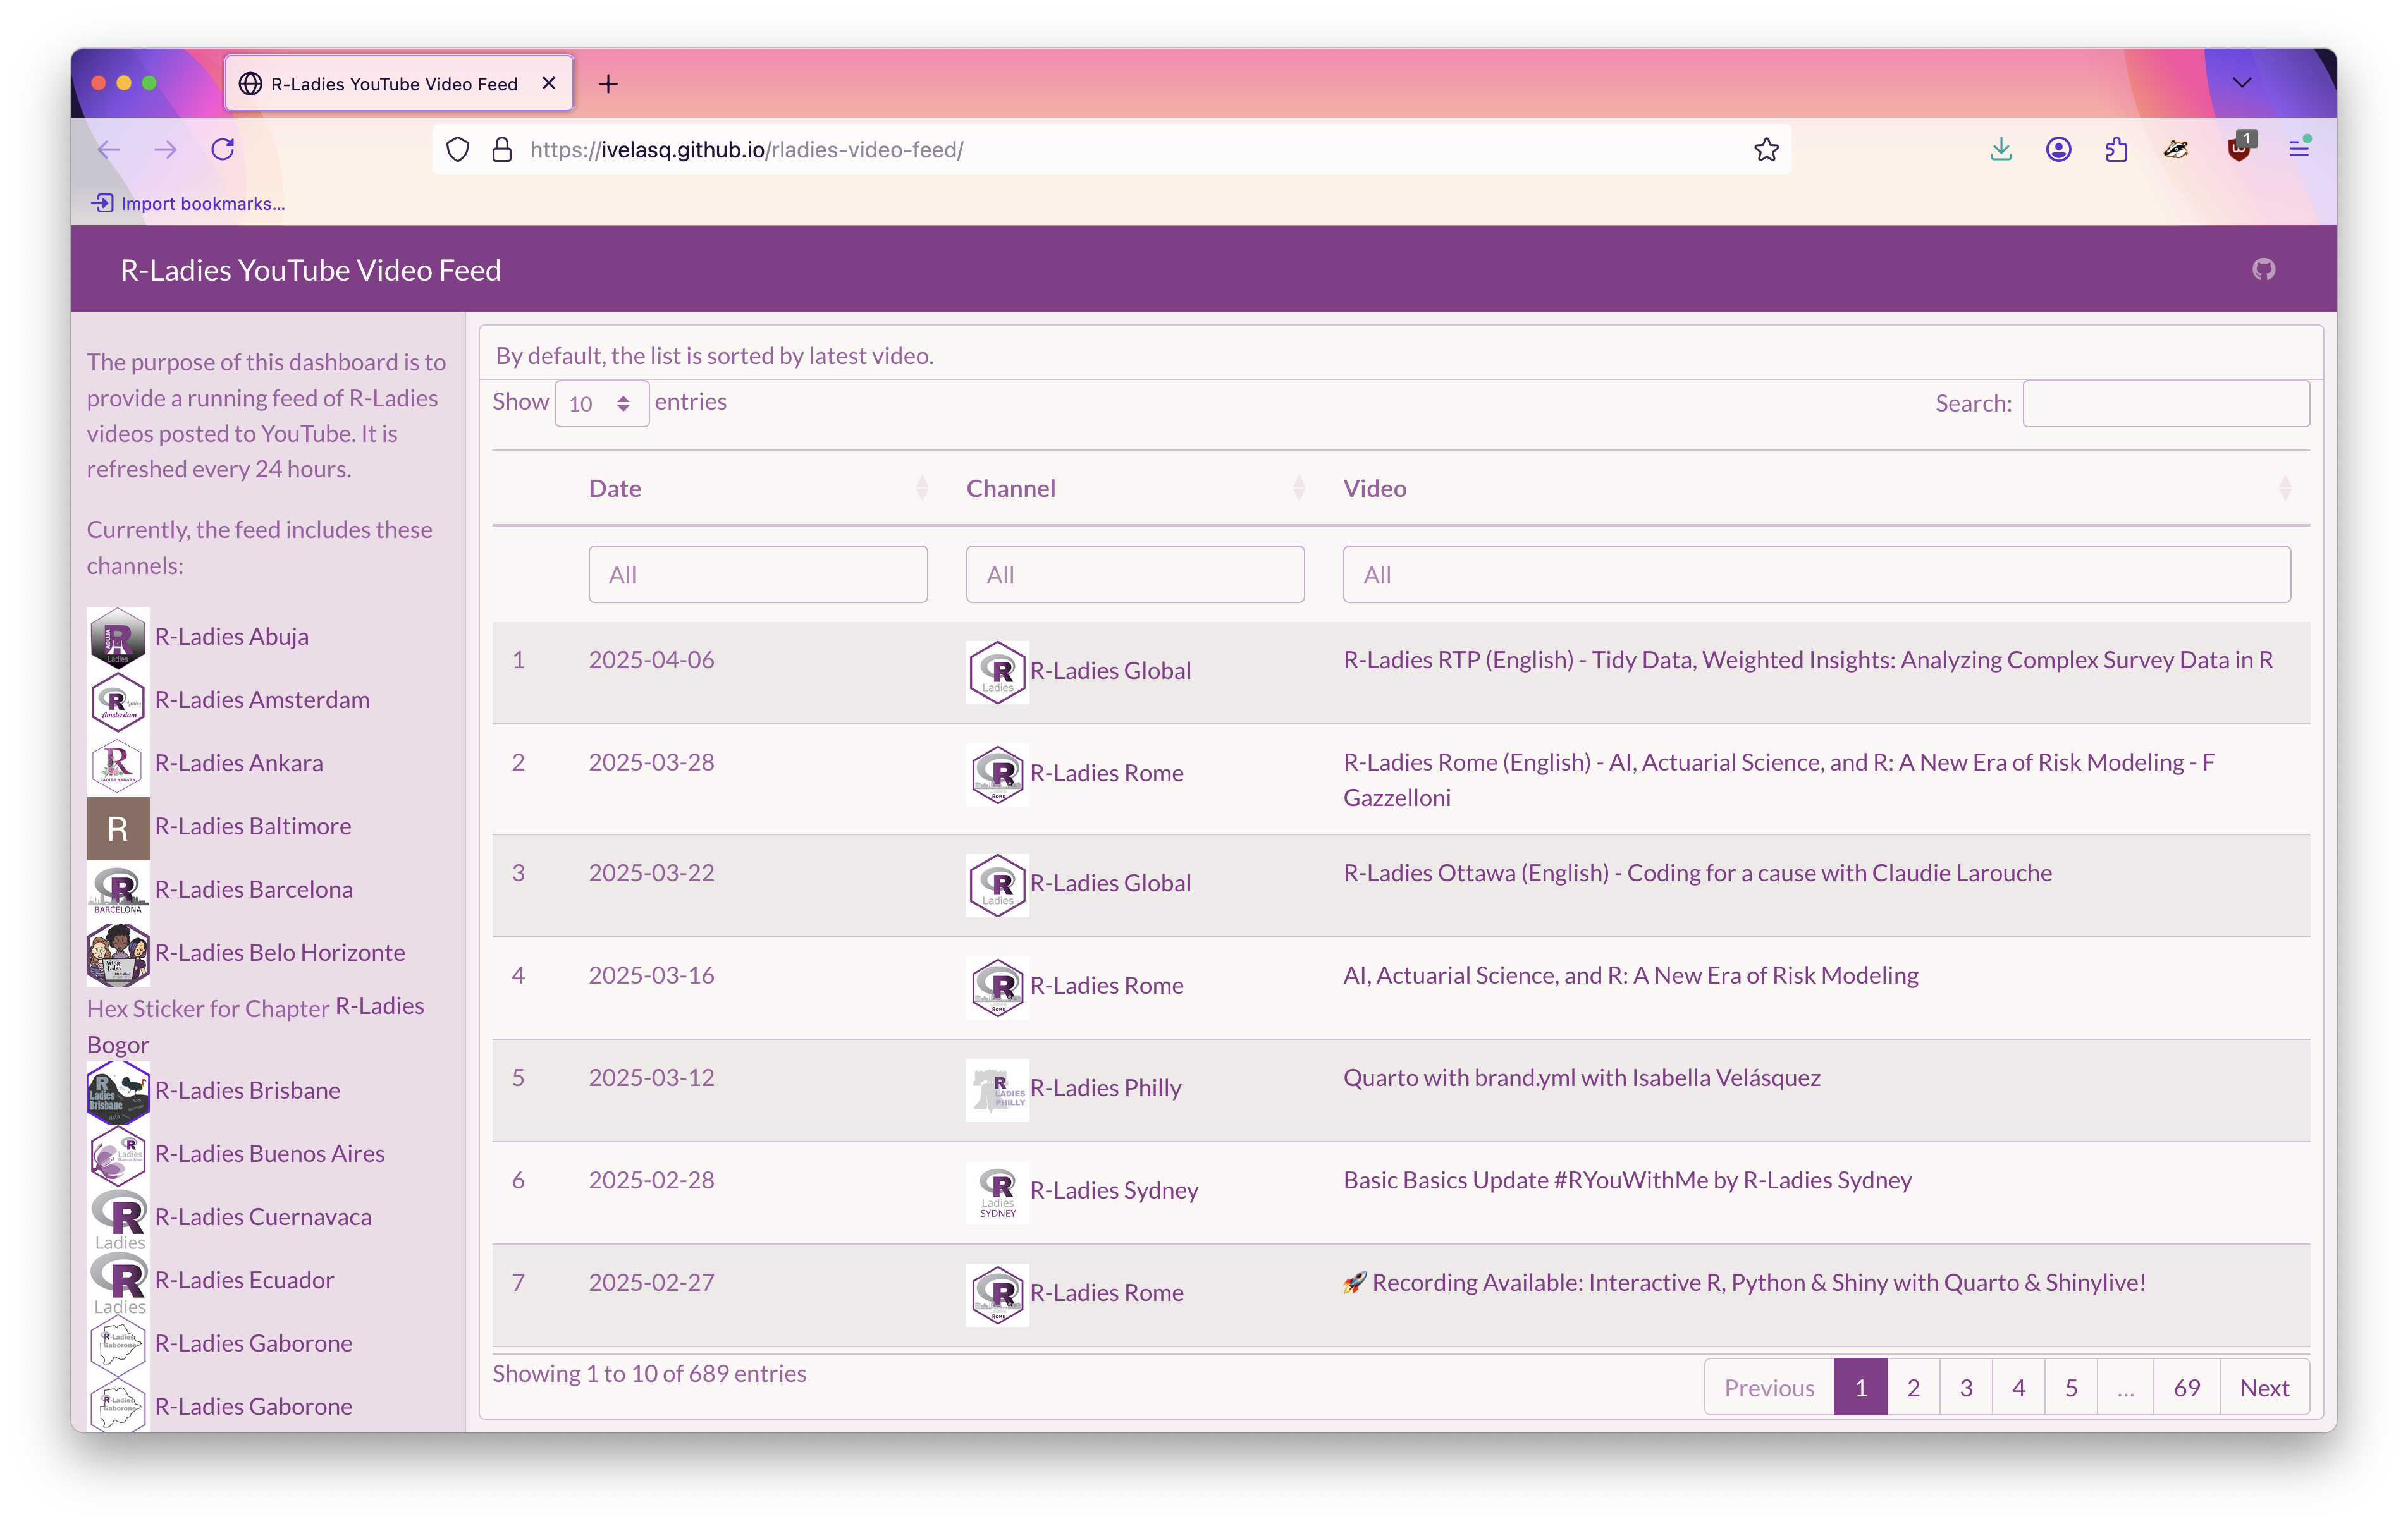This screenshot has height=1526, width=2408.
Task: Open the Firefox hamburger menu
Action: (2298, 149)
